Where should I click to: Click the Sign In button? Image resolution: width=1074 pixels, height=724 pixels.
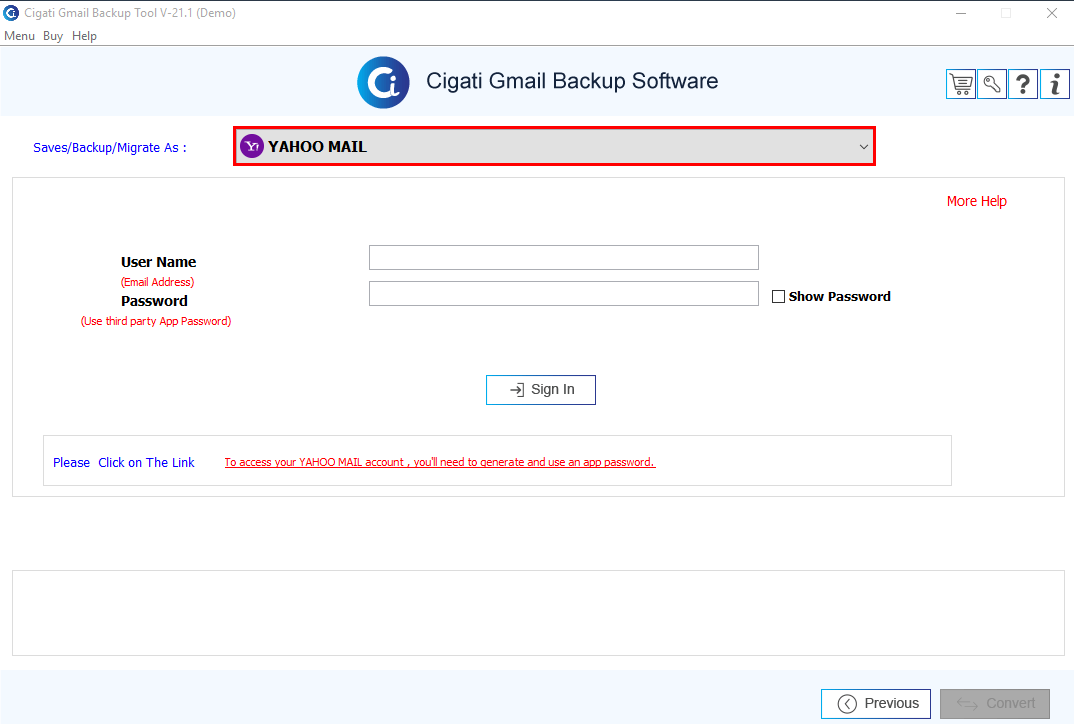tap(540, 390)
